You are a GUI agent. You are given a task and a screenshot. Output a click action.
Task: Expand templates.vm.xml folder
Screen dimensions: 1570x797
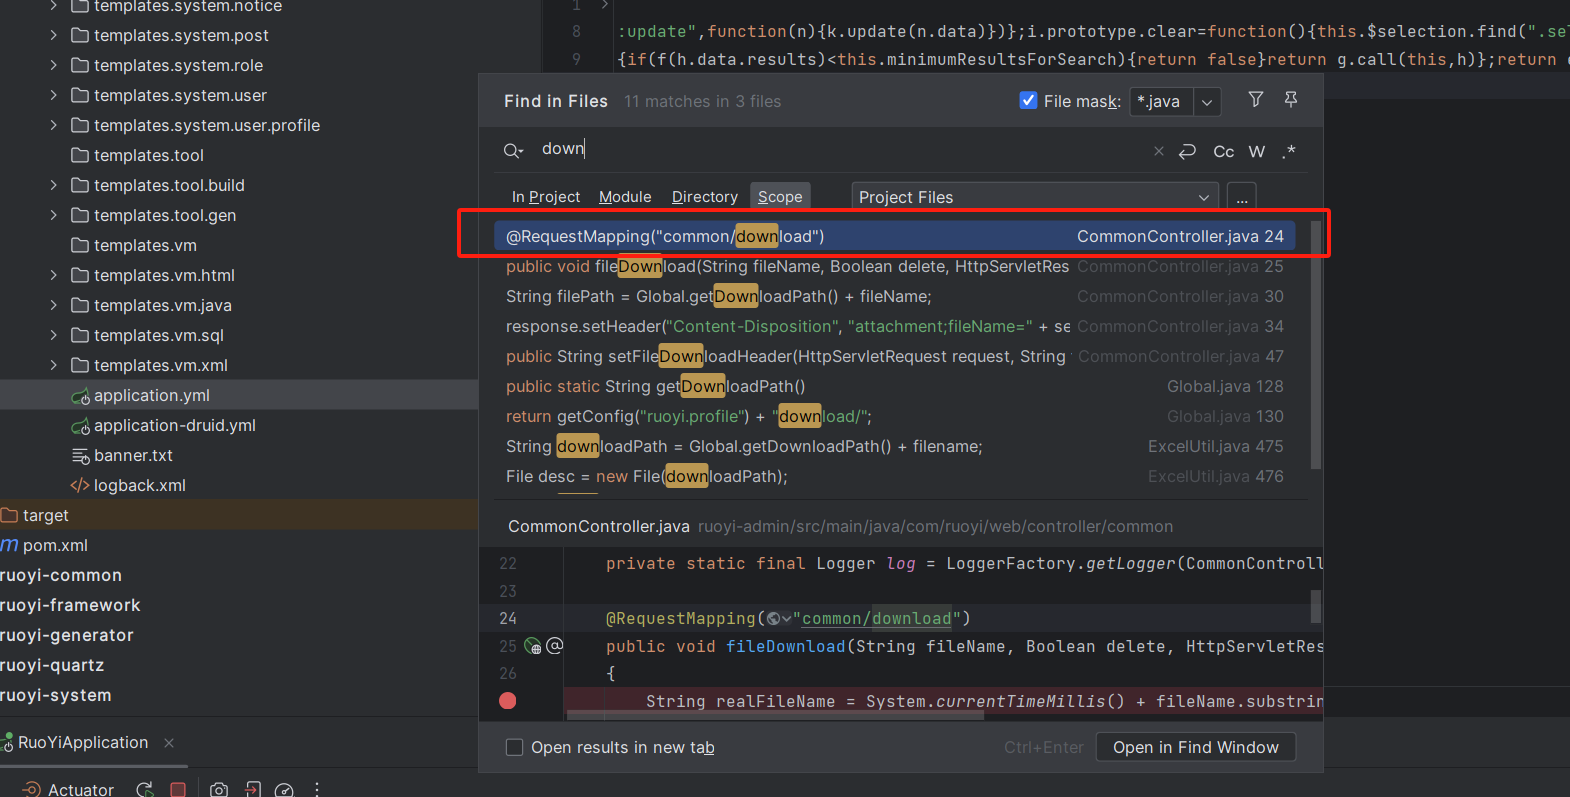tap(53, 365)
